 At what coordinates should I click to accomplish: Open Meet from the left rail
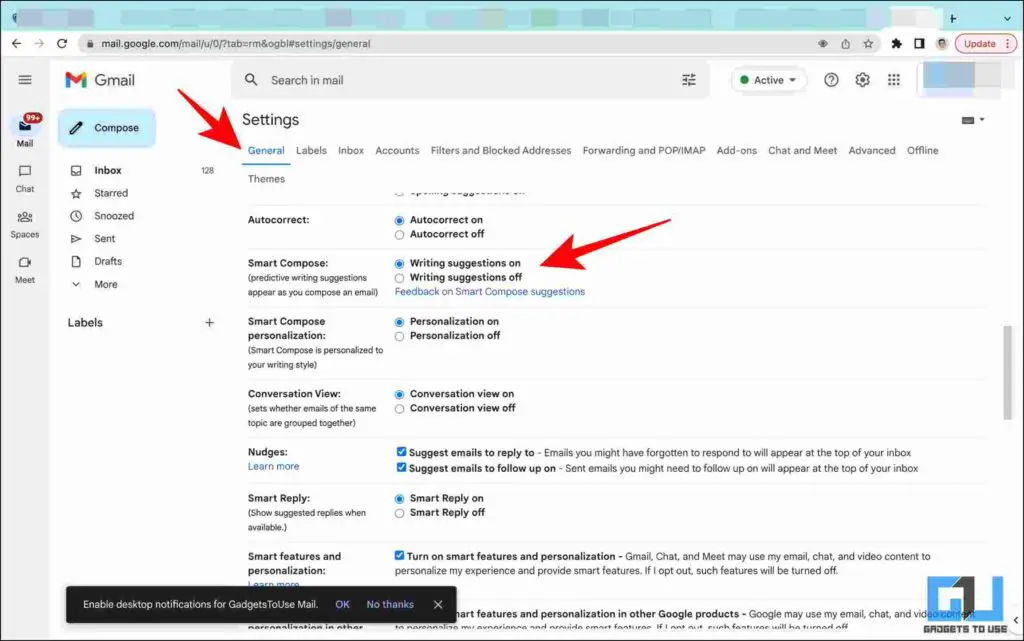pyautogui.click(x=25, y=270)
